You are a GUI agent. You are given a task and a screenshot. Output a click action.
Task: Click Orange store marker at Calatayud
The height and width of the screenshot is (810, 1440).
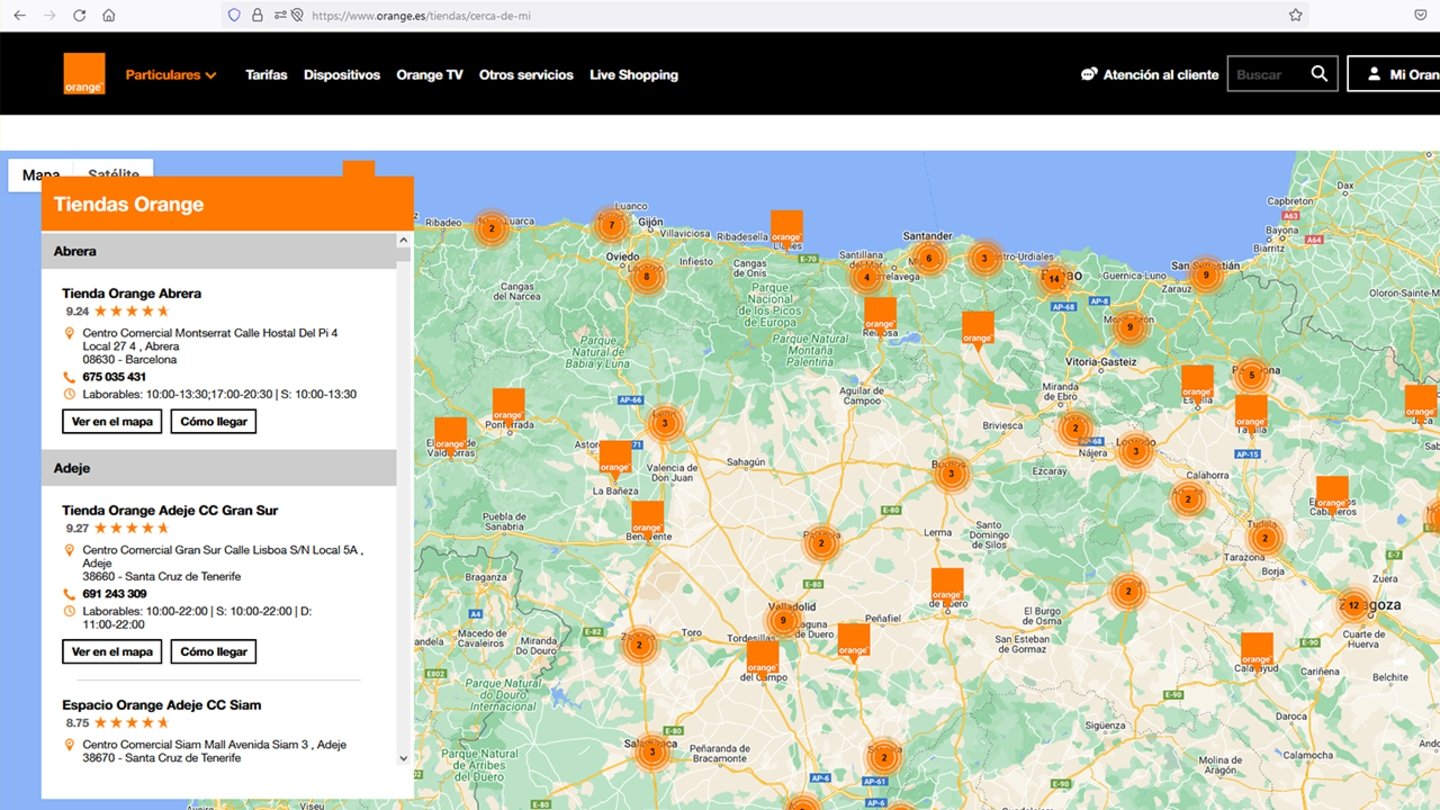click(1257, 651)
